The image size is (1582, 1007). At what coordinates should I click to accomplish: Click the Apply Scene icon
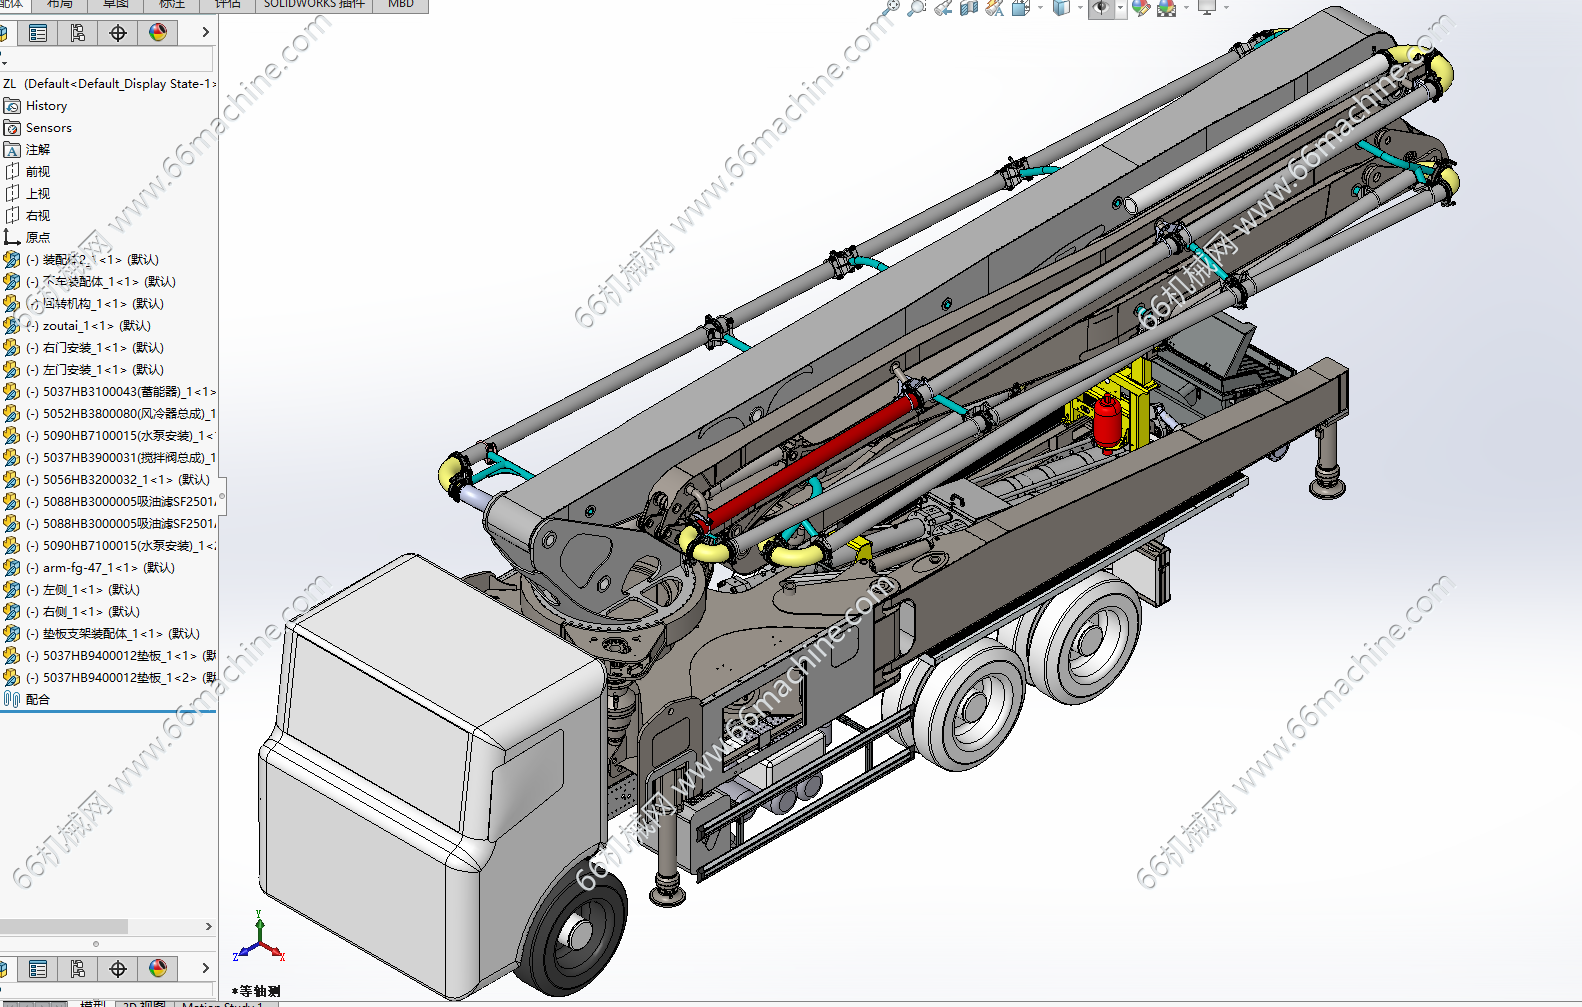point(1167,8)
